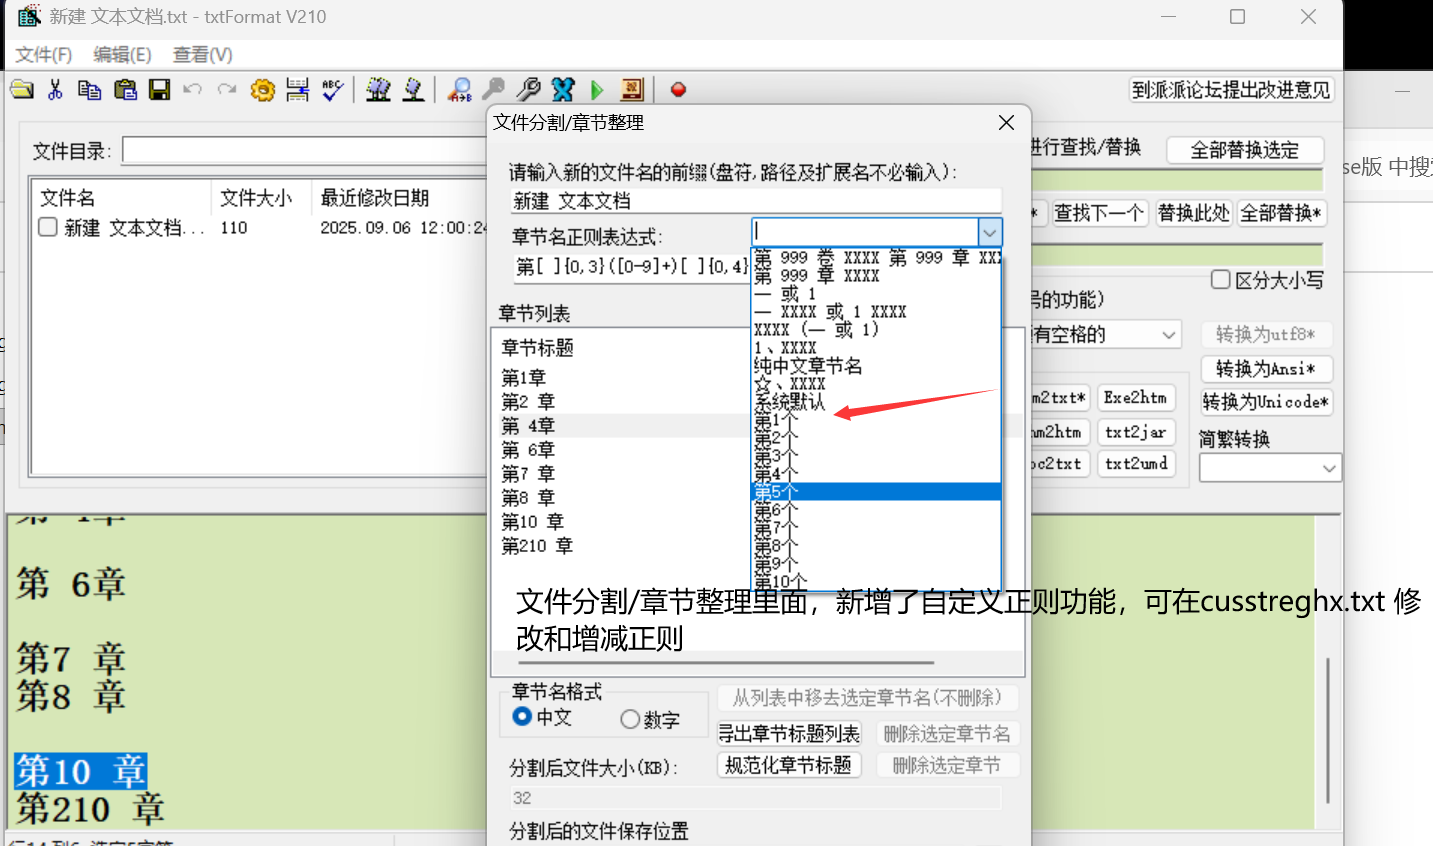Viewport: 1433px width, 846px height.
Task: Click the txtFormat app icon in title bar
Action: [x=29, y=16]
